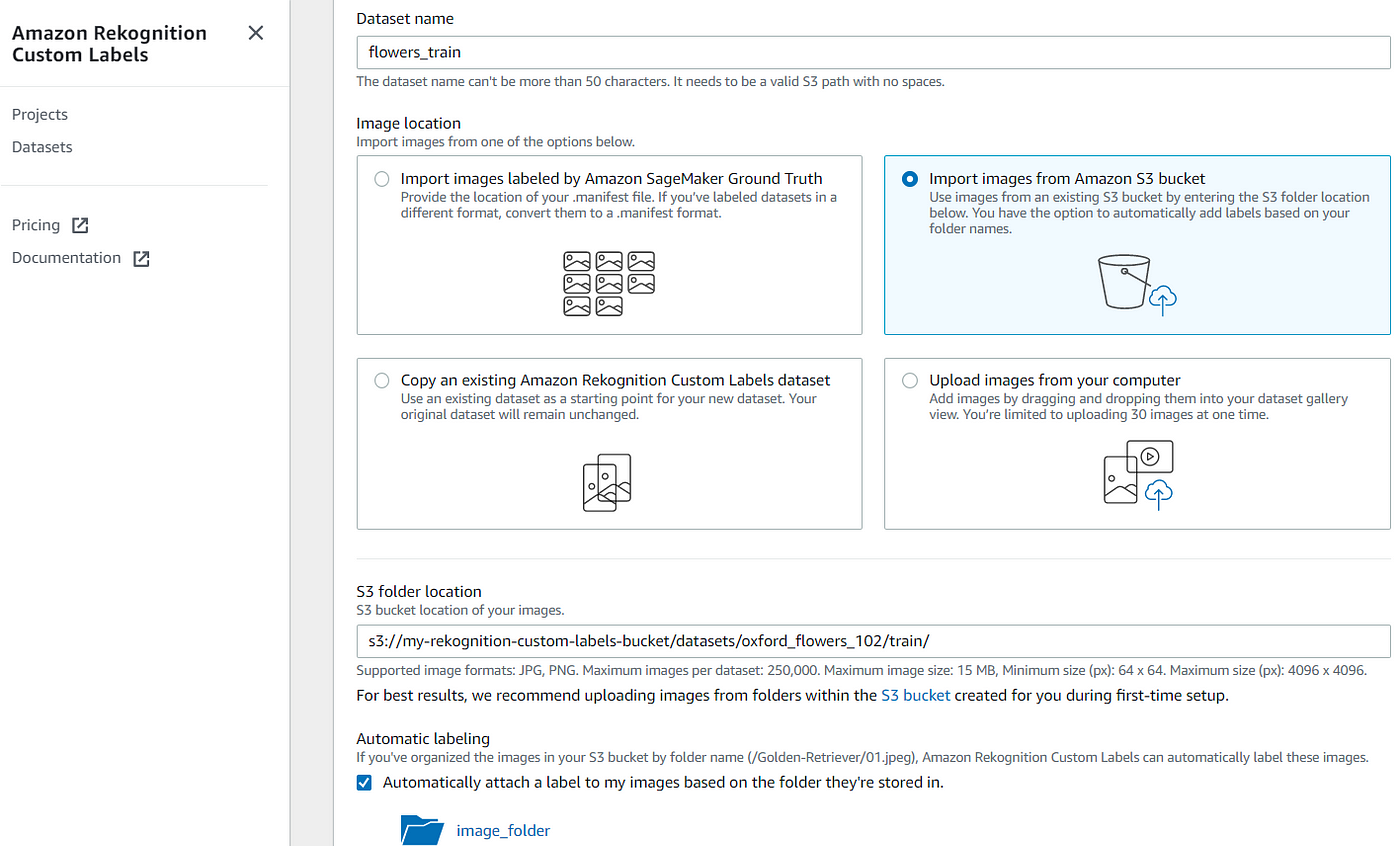This screenshot has width=1400, height=846.
Task: Select Import images from Amazon S3 bucket
Action: pos(909,179)
